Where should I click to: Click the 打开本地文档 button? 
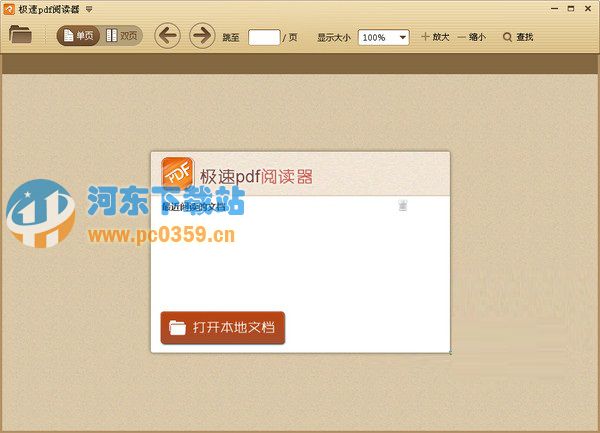click(223, 328)
